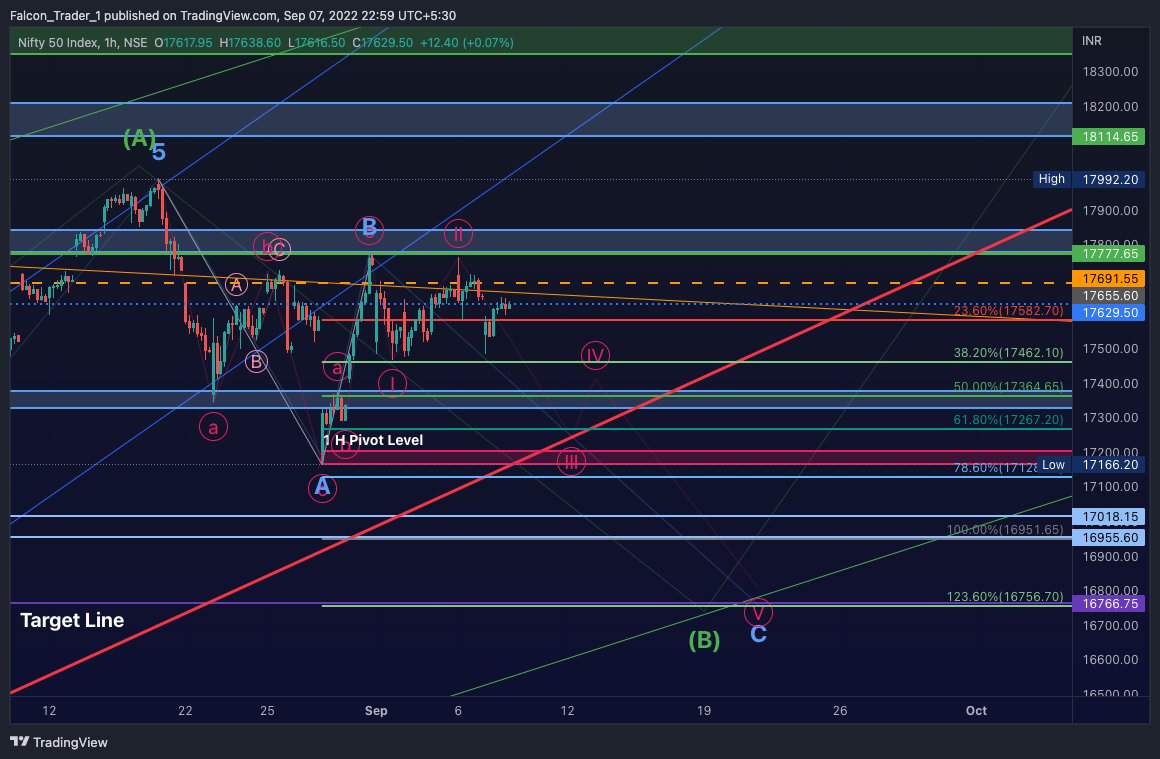This screenshot has height=759, width=1160.
Task: Click the 16600.00 price axis tick
Action: pyautogui.click(x=1110, y=660)
